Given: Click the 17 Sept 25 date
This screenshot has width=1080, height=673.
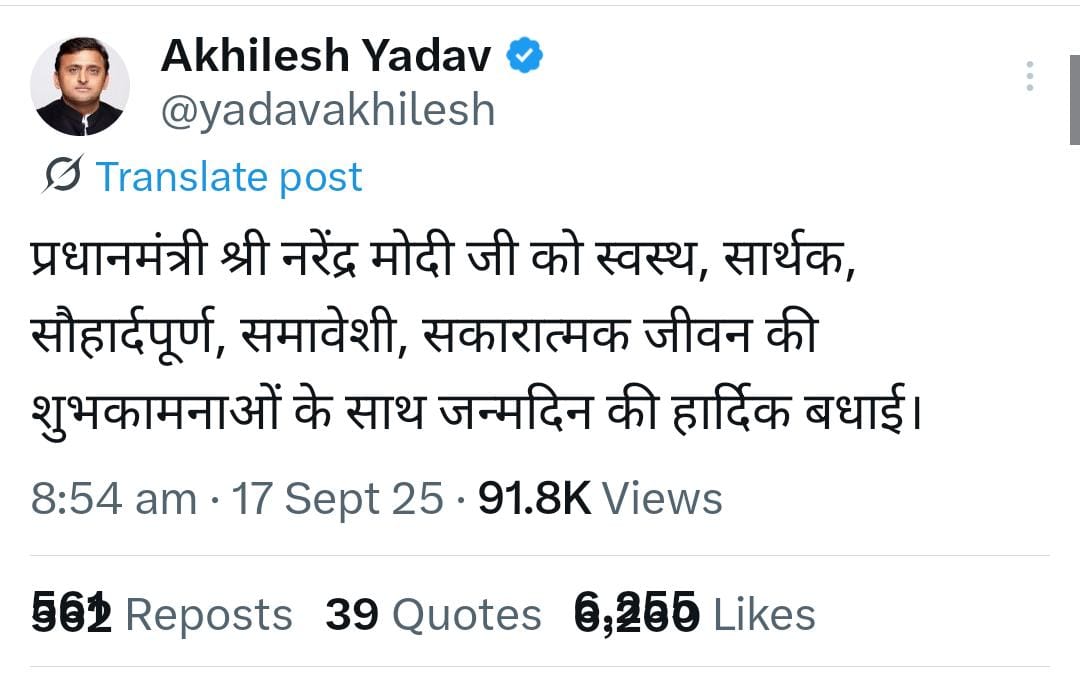Looking at the screenshot, I should click(338, 498).
